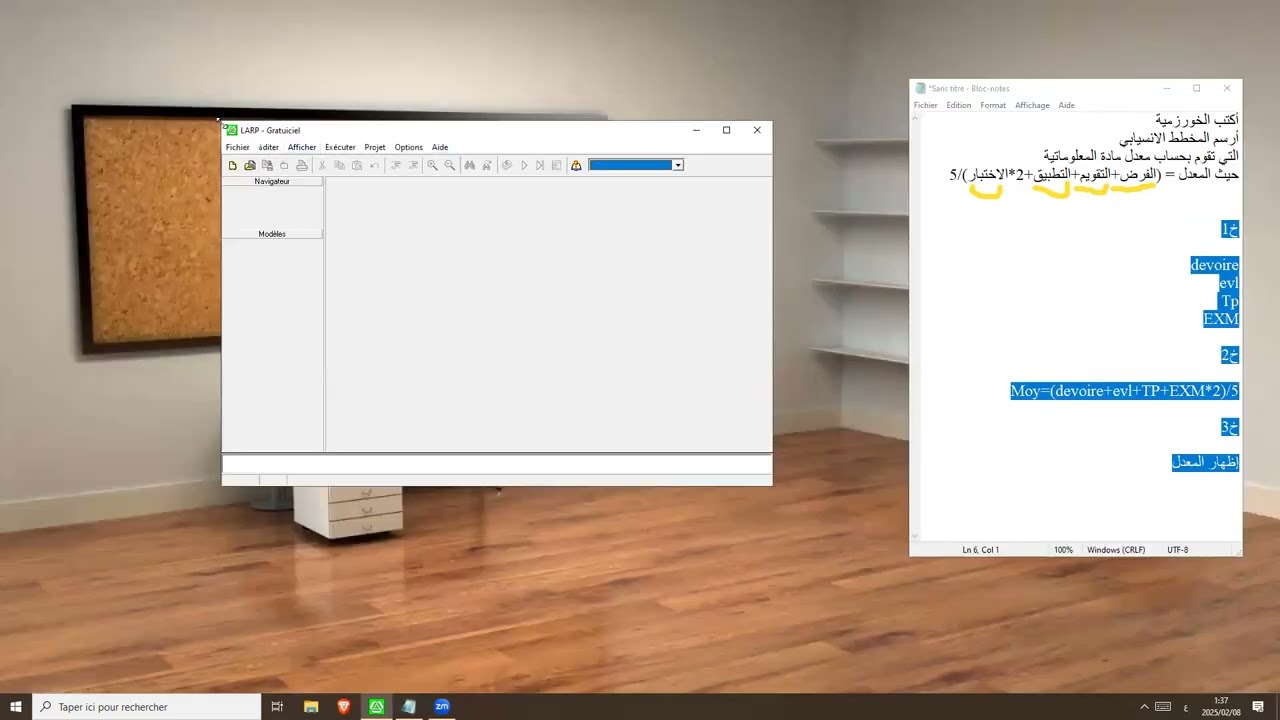
Task: Open the Projet menu in LARP
Action: coord(375,147)
